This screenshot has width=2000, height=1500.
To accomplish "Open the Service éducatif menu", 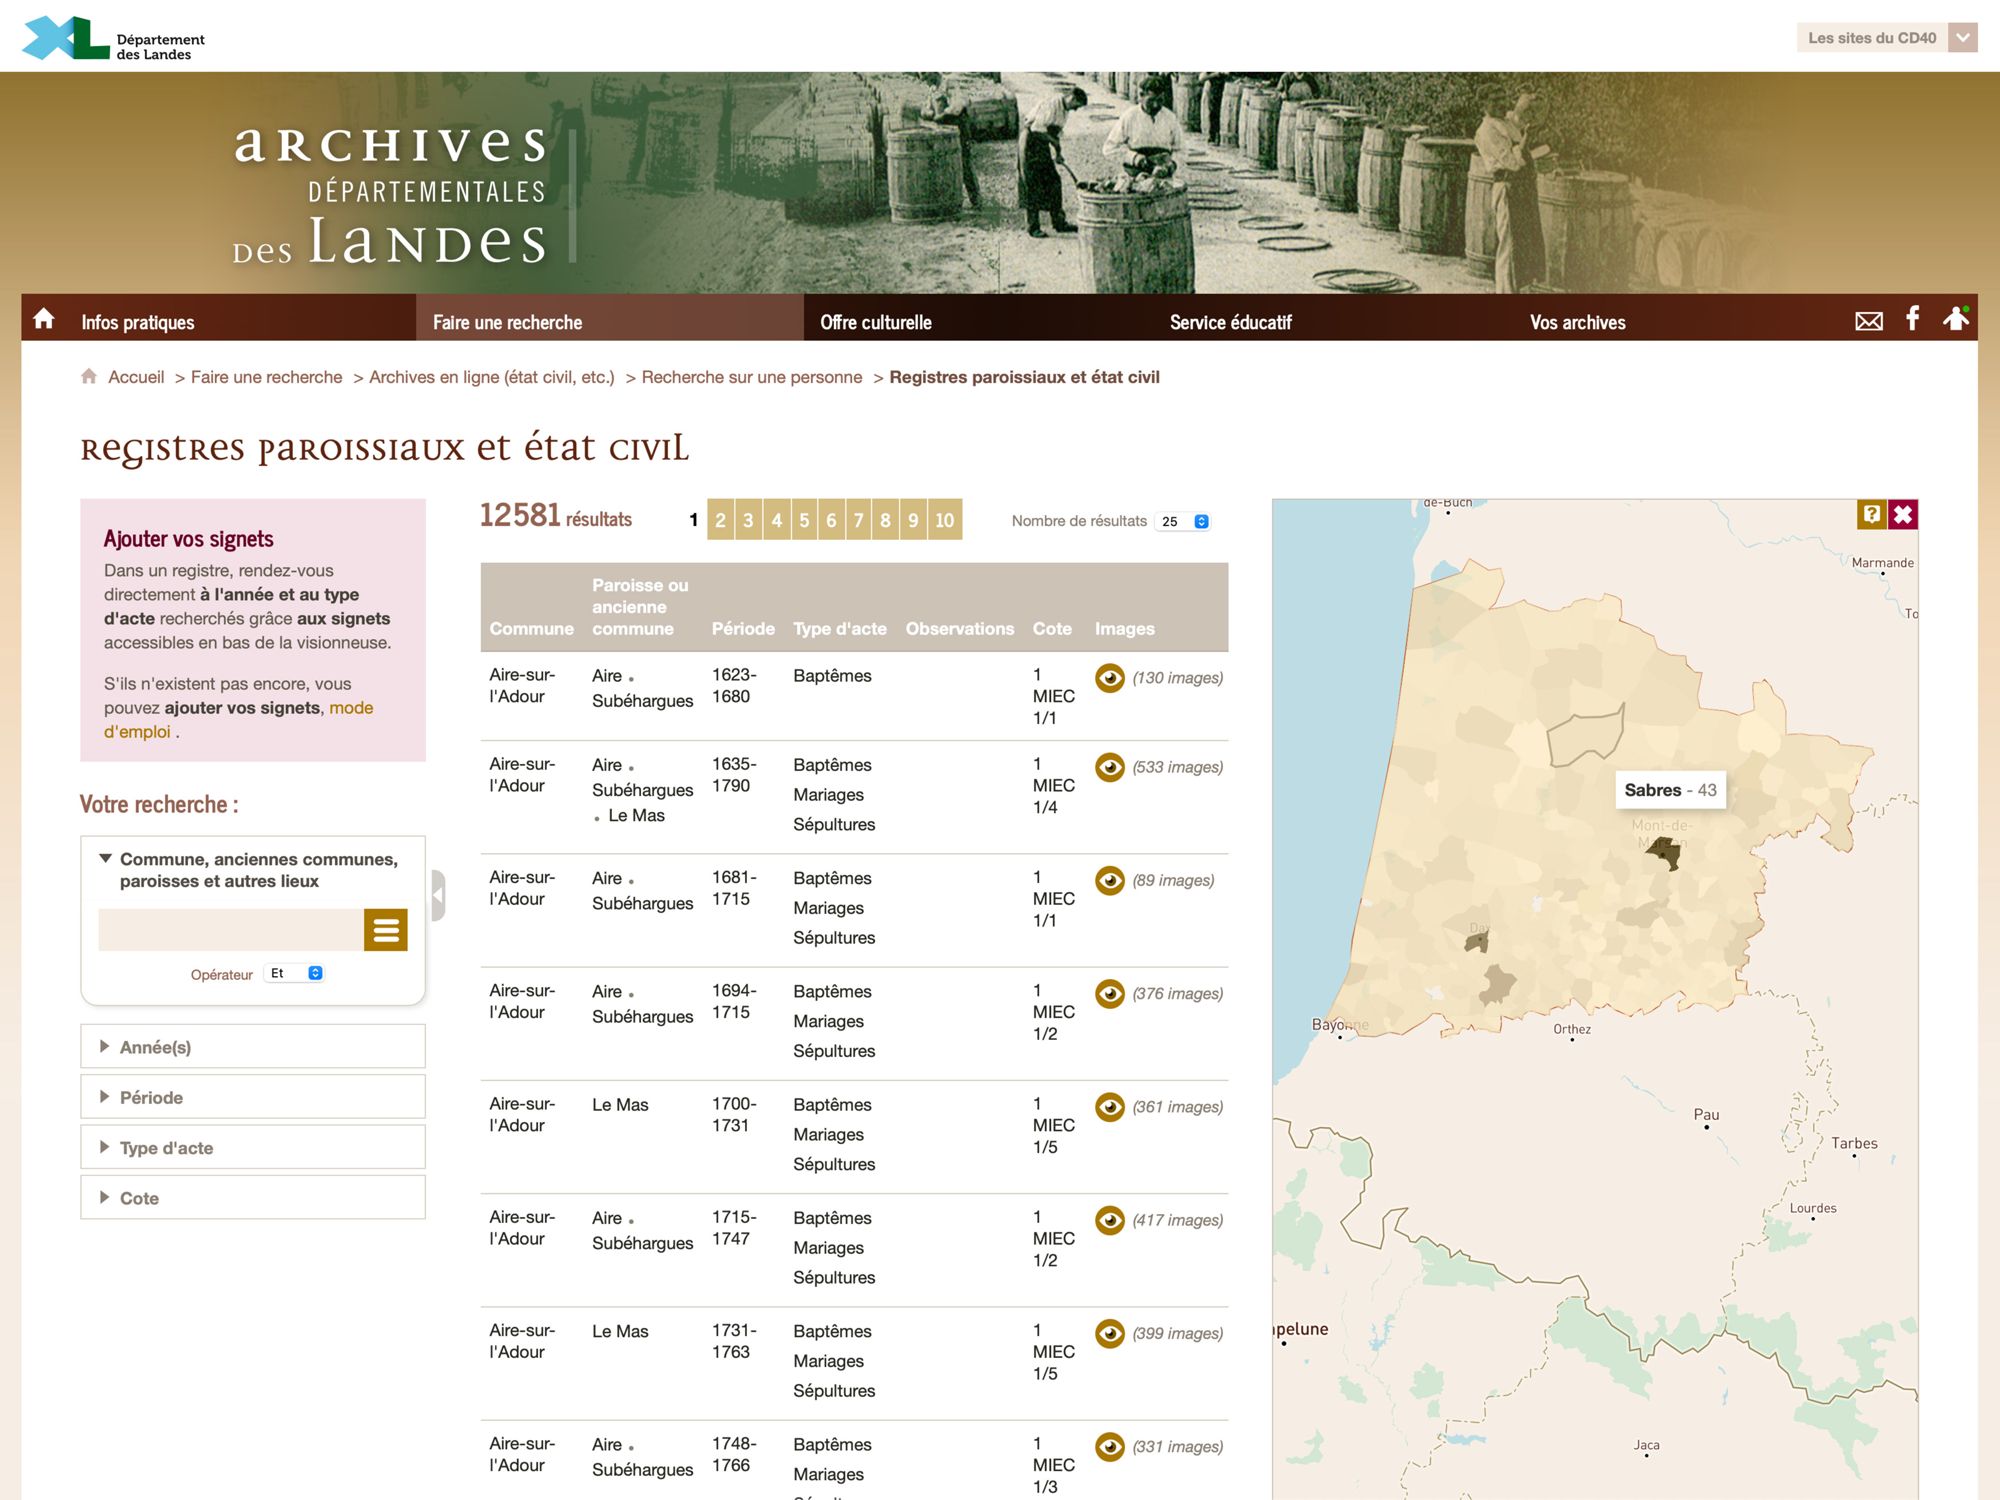I will pyautogui.click(x=1230, y=322).
